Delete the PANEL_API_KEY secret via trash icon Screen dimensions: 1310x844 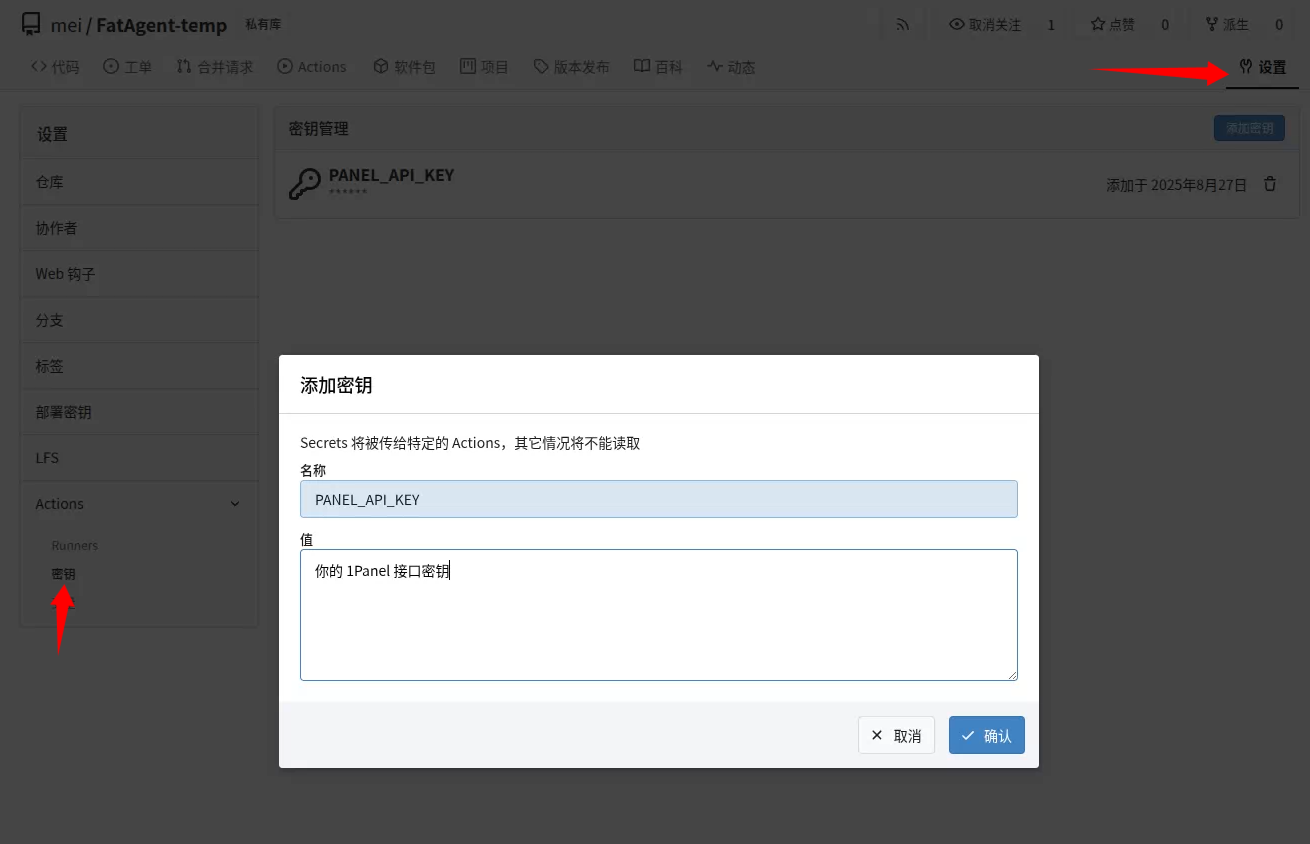(x=1270, y=184)
